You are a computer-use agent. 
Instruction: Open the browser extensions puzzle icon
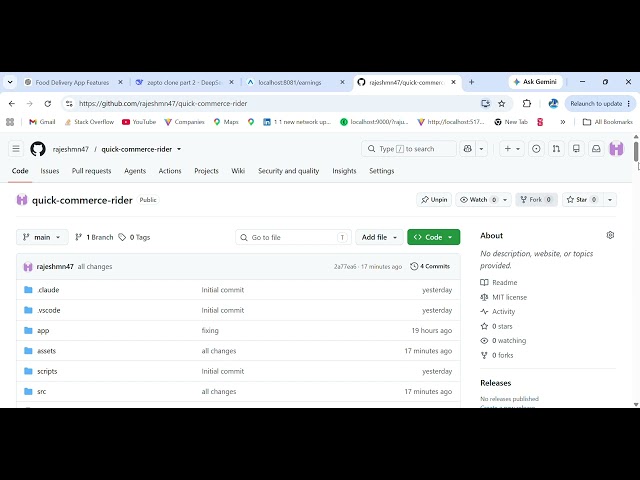click(527, 104)
